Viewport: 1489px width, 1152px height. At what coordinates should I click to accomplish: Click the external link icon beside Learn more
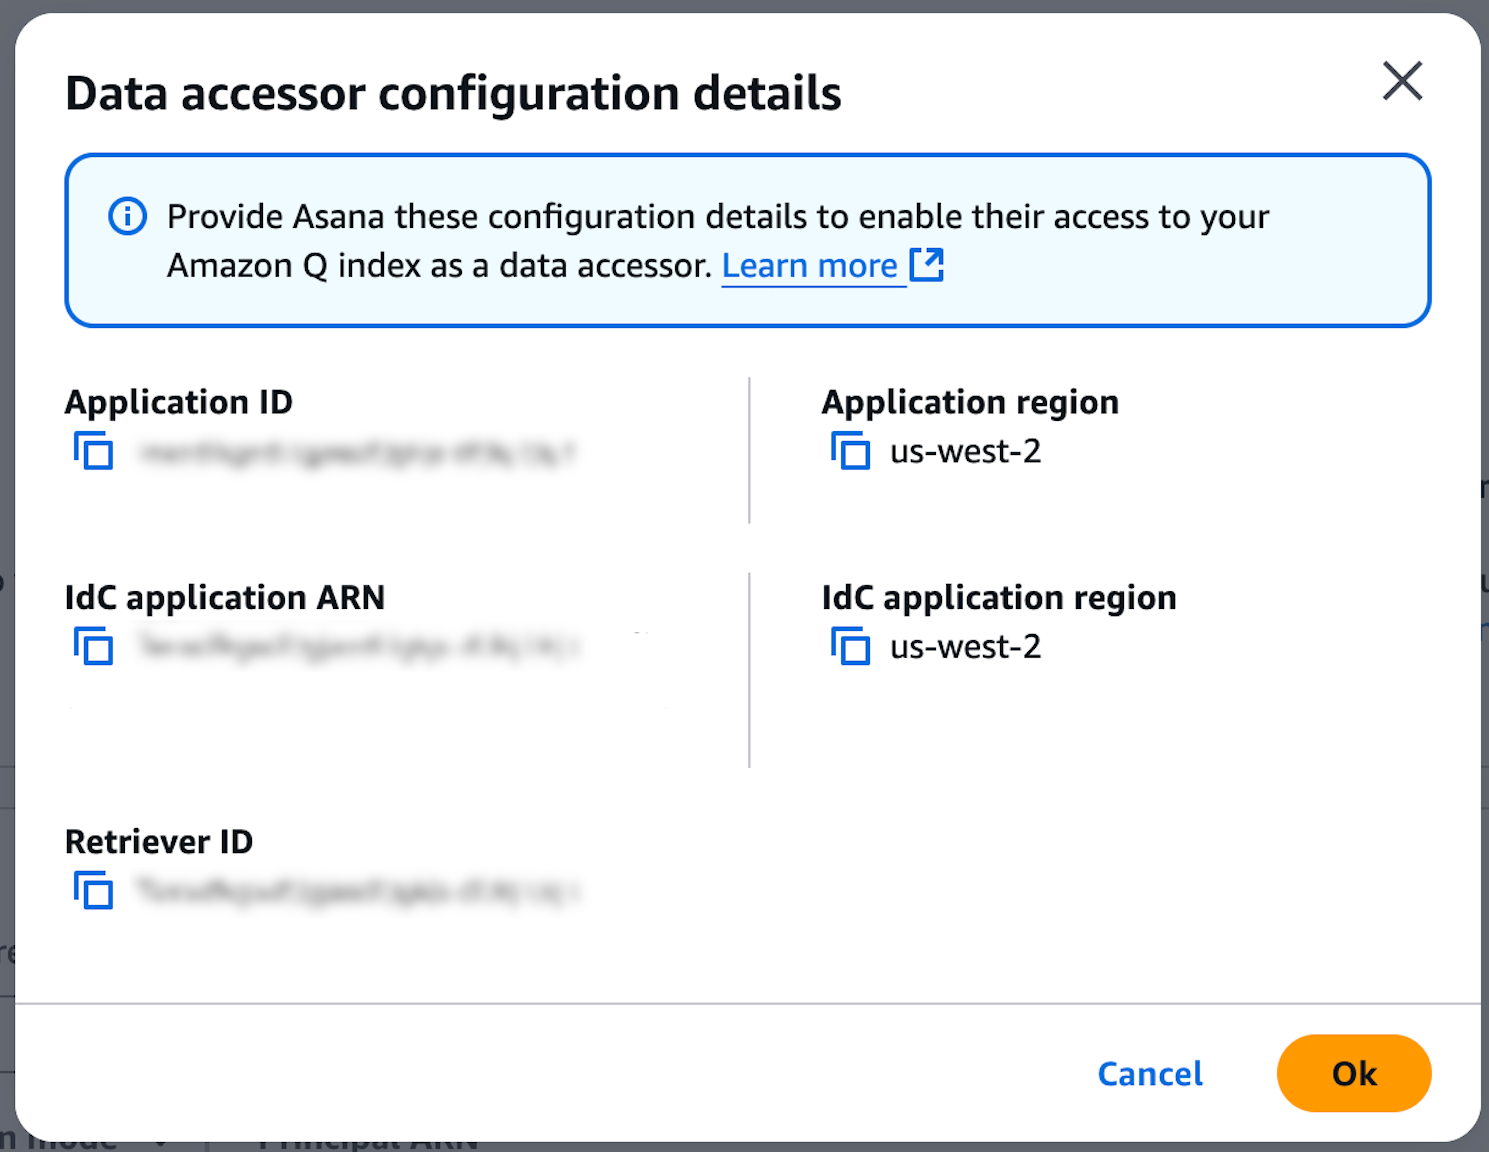coord(926,265)
